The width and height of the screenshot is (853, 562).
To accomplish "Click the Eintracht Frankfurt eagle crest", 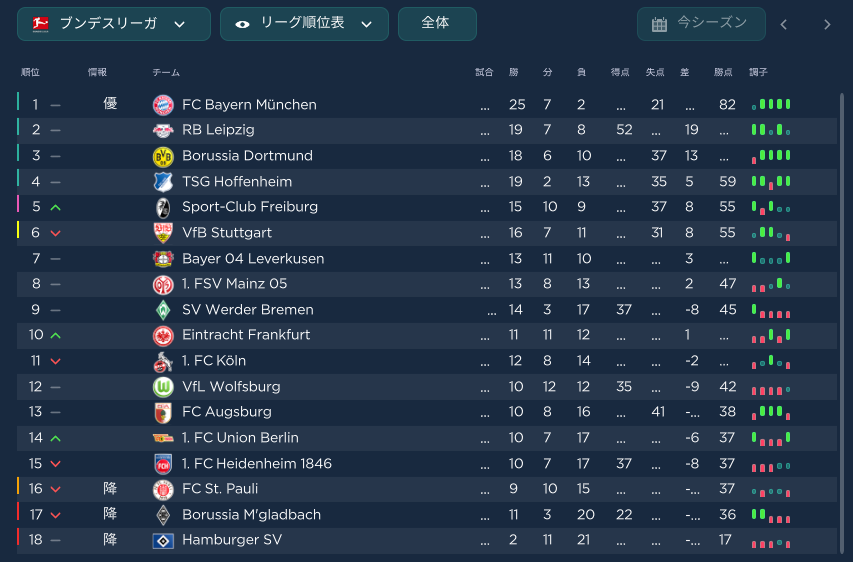I will point(163,336).
